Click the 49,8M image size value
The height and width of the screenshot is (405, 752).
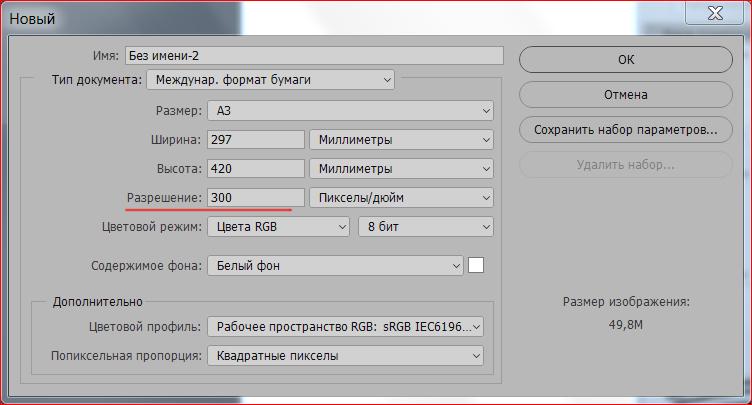pyautogui.click(x=626, y=325)
